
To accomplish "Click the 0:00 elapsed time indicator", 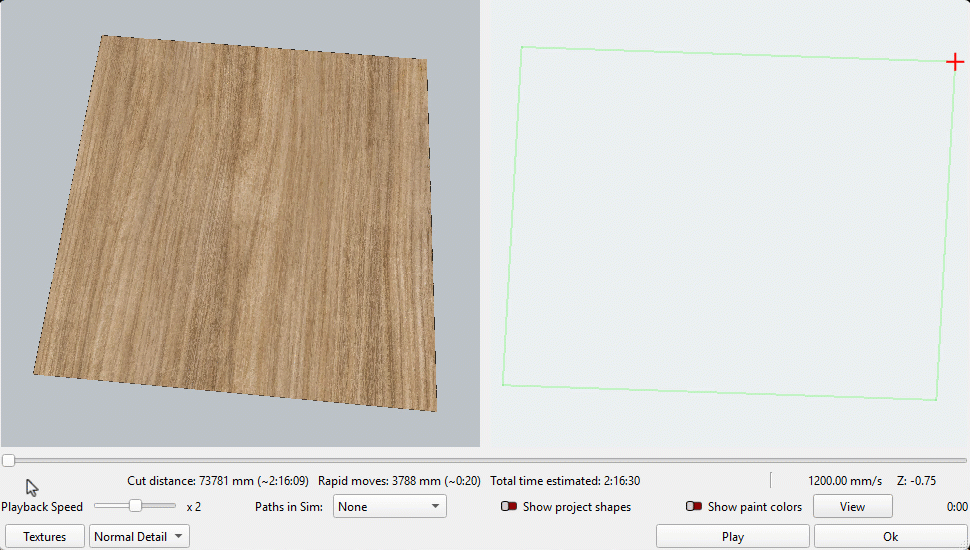I will click(x=956, y=507).
